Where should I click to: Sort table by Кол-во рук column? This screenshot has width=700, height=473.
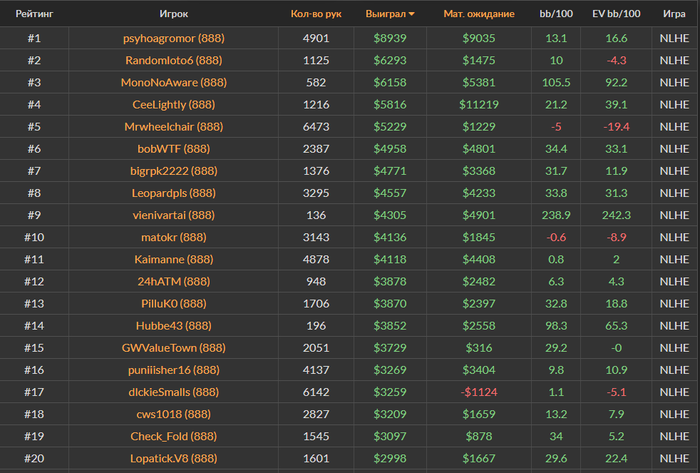click(x=315, y=15)
